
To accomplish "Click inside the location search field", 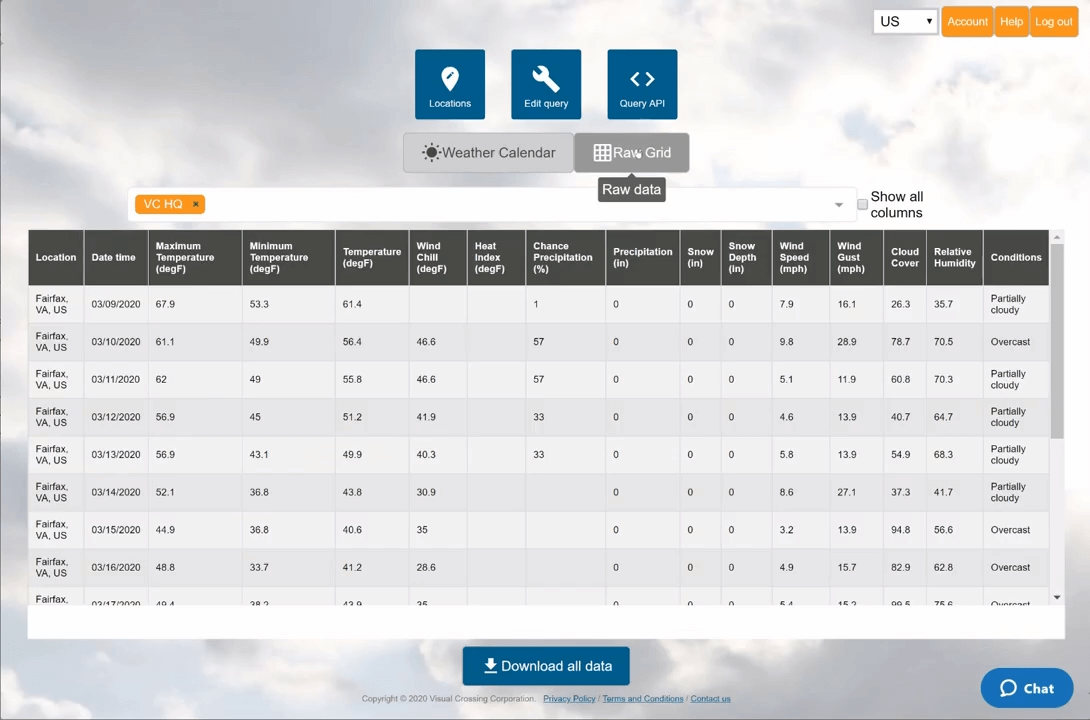I will [500, 204].
